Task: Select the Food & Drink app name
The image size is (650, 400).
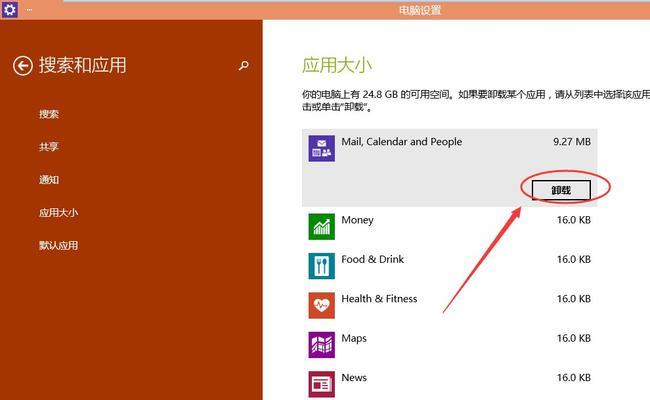Action: pos(372,259)
